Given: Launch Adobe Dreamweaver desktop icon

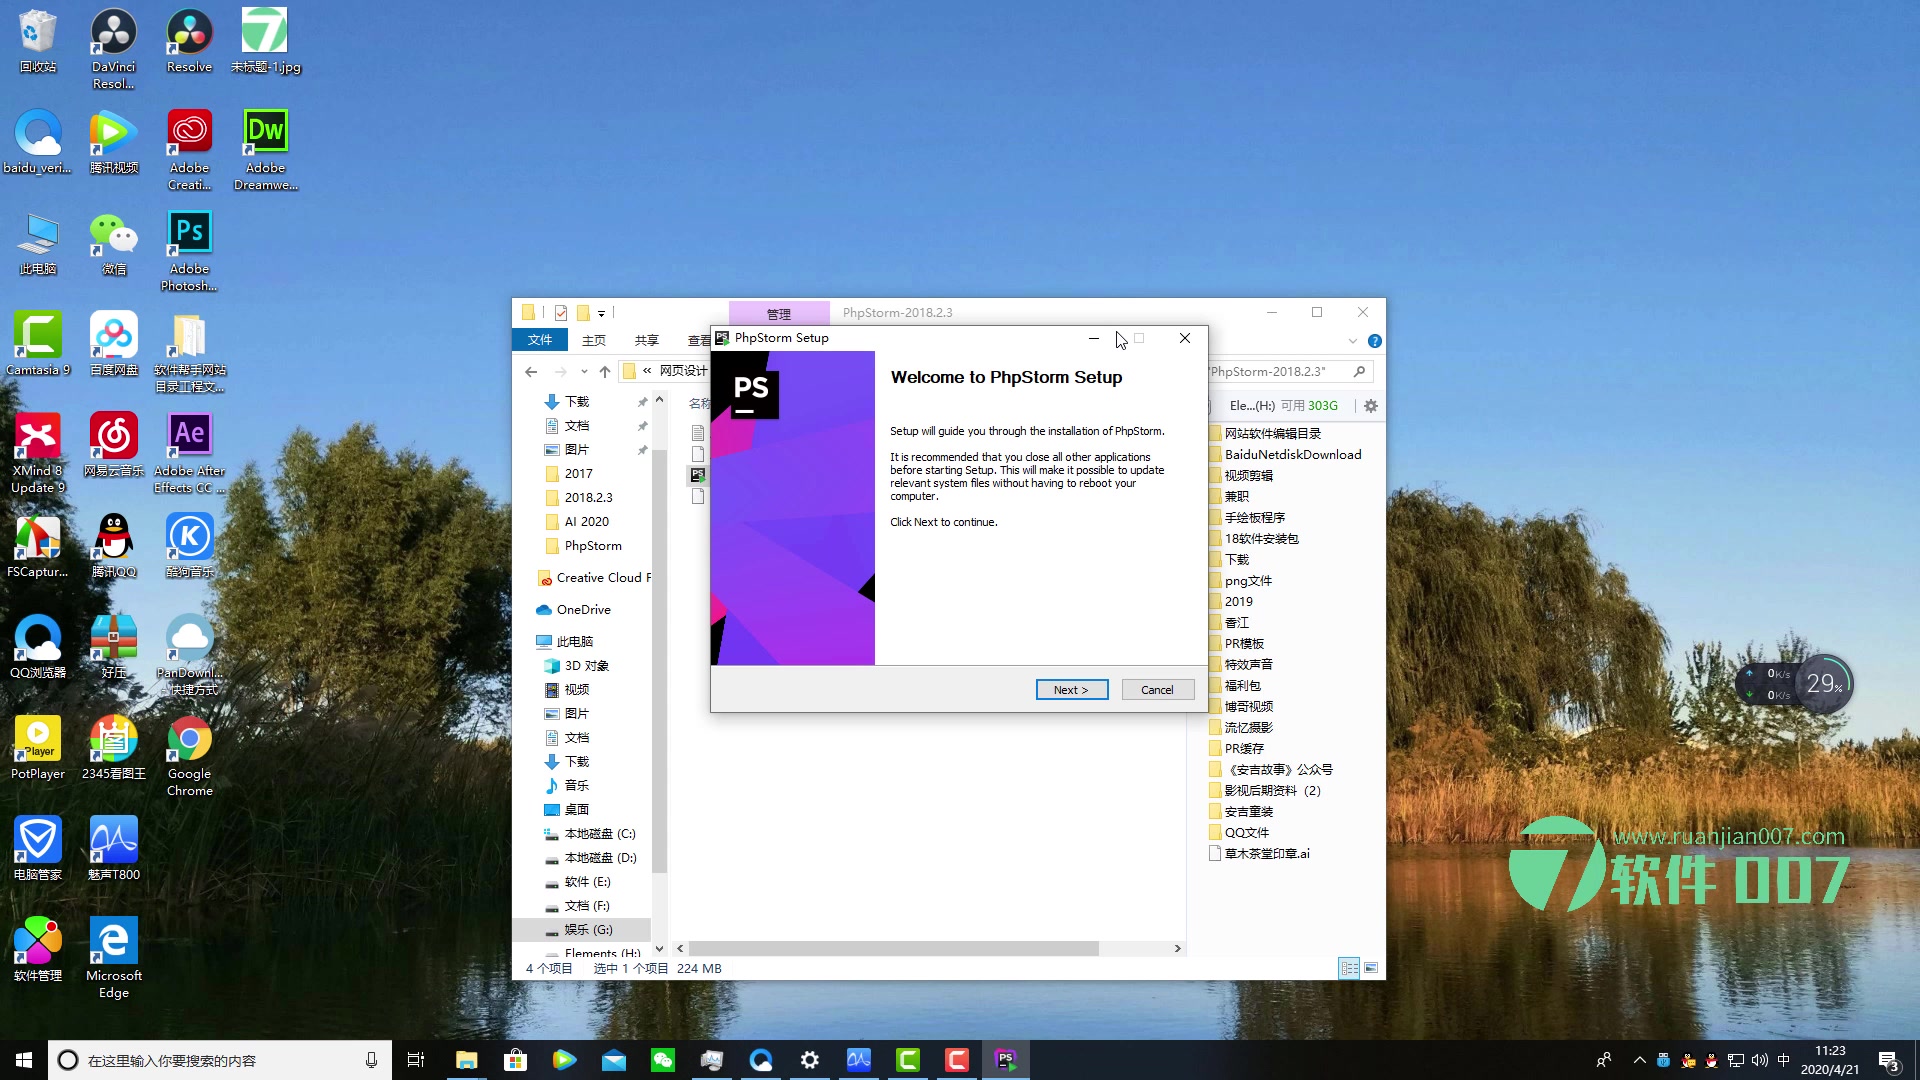Looking at the screenshot, I should pyautogui.click(x=265, y=150).
